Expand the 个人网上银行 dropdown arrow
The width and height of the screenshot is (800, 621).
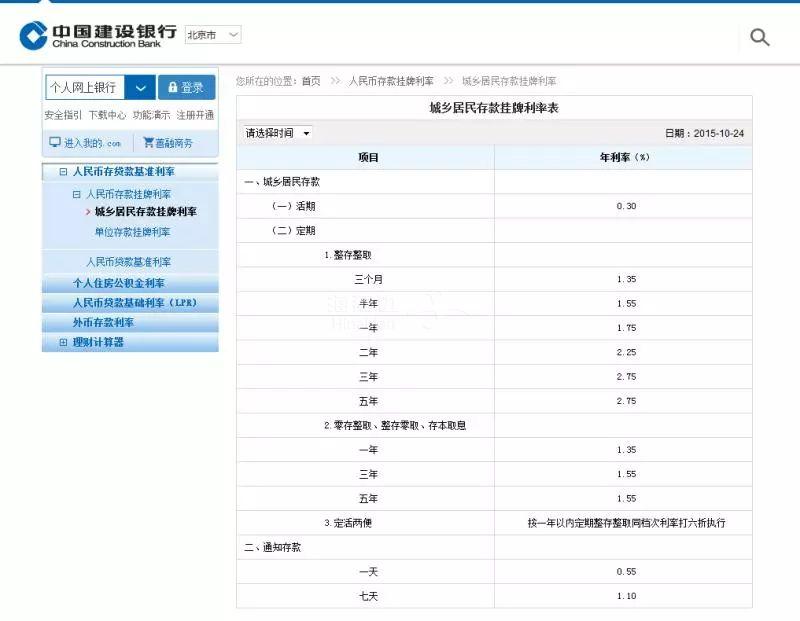pyautogui.click(x=141, y=88)
